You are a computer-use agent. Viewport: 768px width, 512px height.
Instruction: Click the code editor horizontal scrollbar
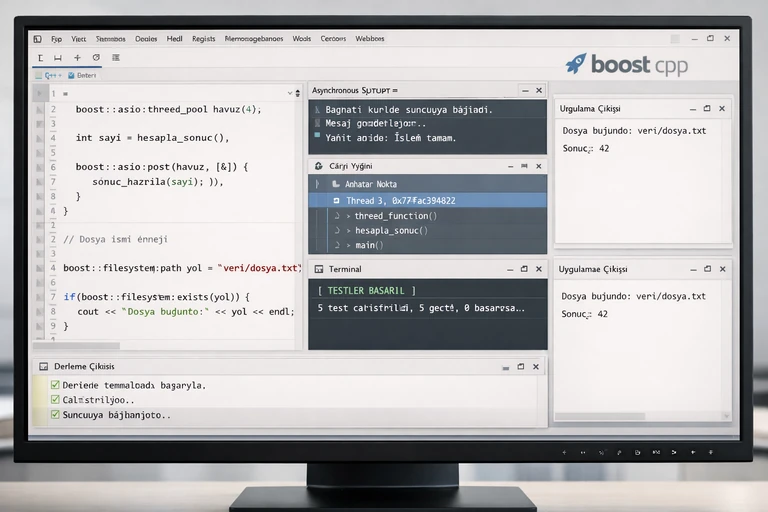[76, 346]
